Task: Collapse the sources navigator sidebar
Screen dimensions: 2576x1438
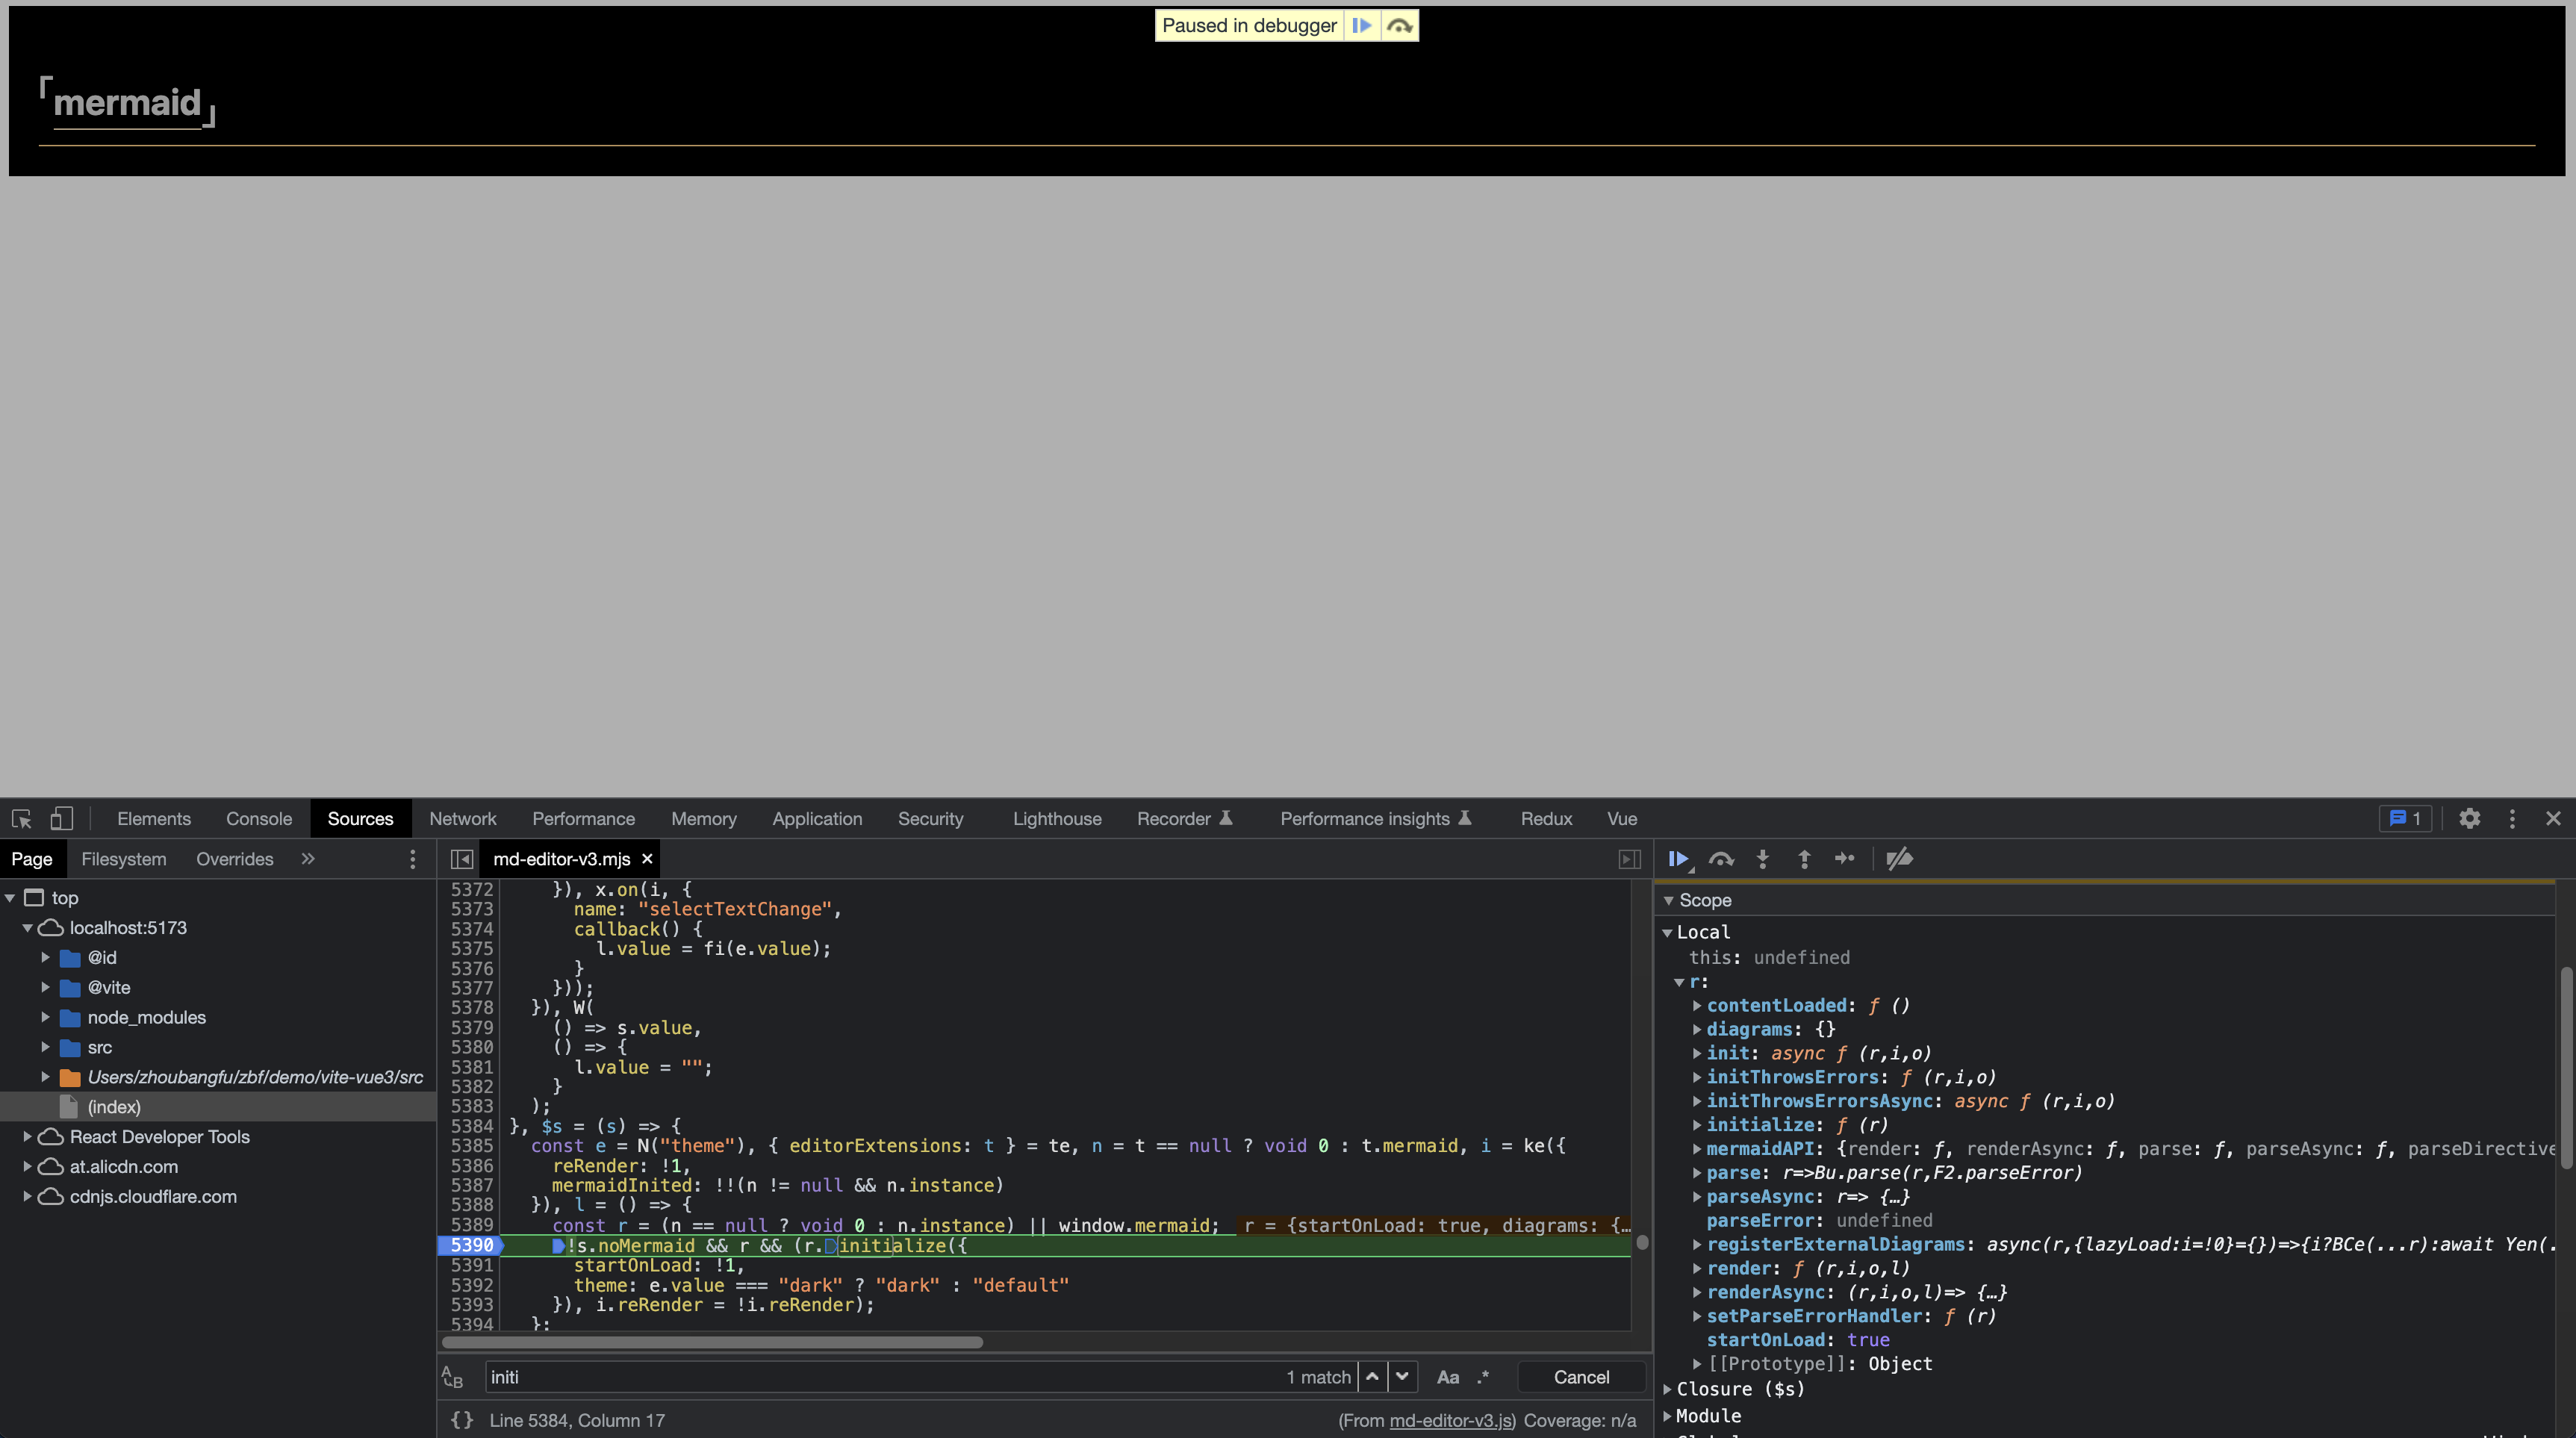Action: [462, 858]
